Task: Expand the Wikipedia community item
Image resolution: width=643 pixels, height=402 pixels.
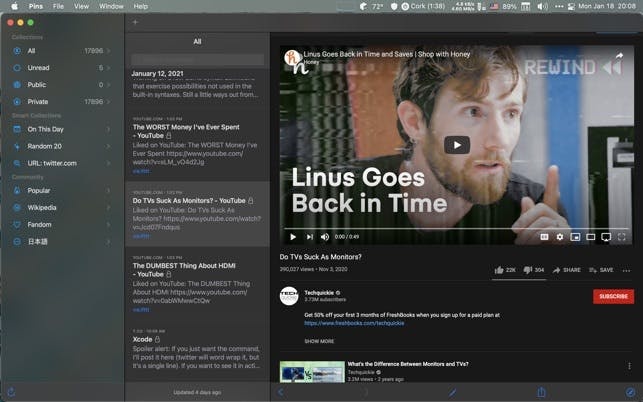Action: coord(108,207)
